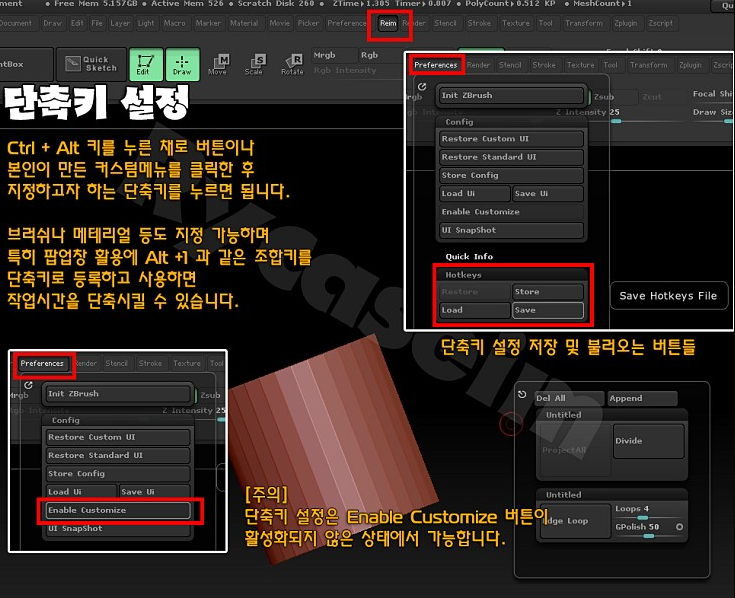Image resolution: width=735 pixels, height=598 pixels.
Task: Select the Rotate tool icon
Action: (x=292, y=64)
